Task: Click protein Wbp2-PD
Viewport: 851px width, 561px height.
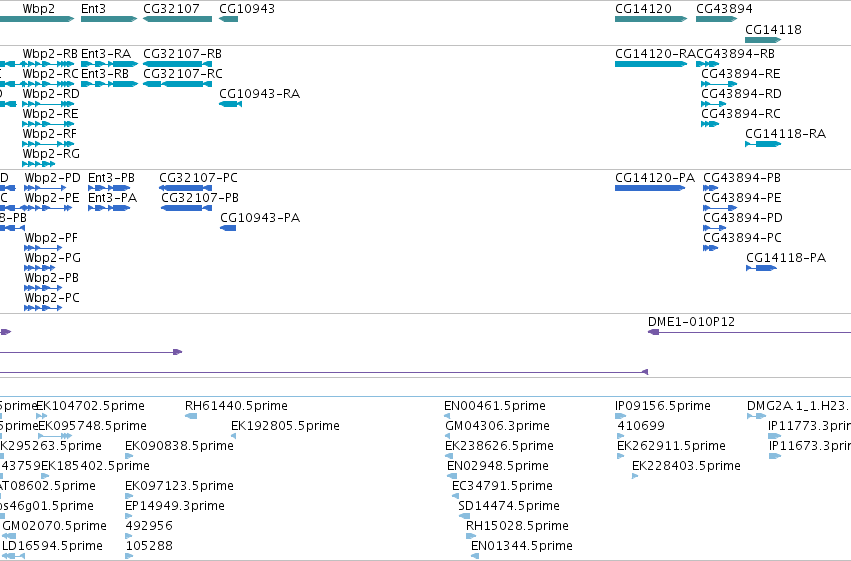Action: point(45,188)
